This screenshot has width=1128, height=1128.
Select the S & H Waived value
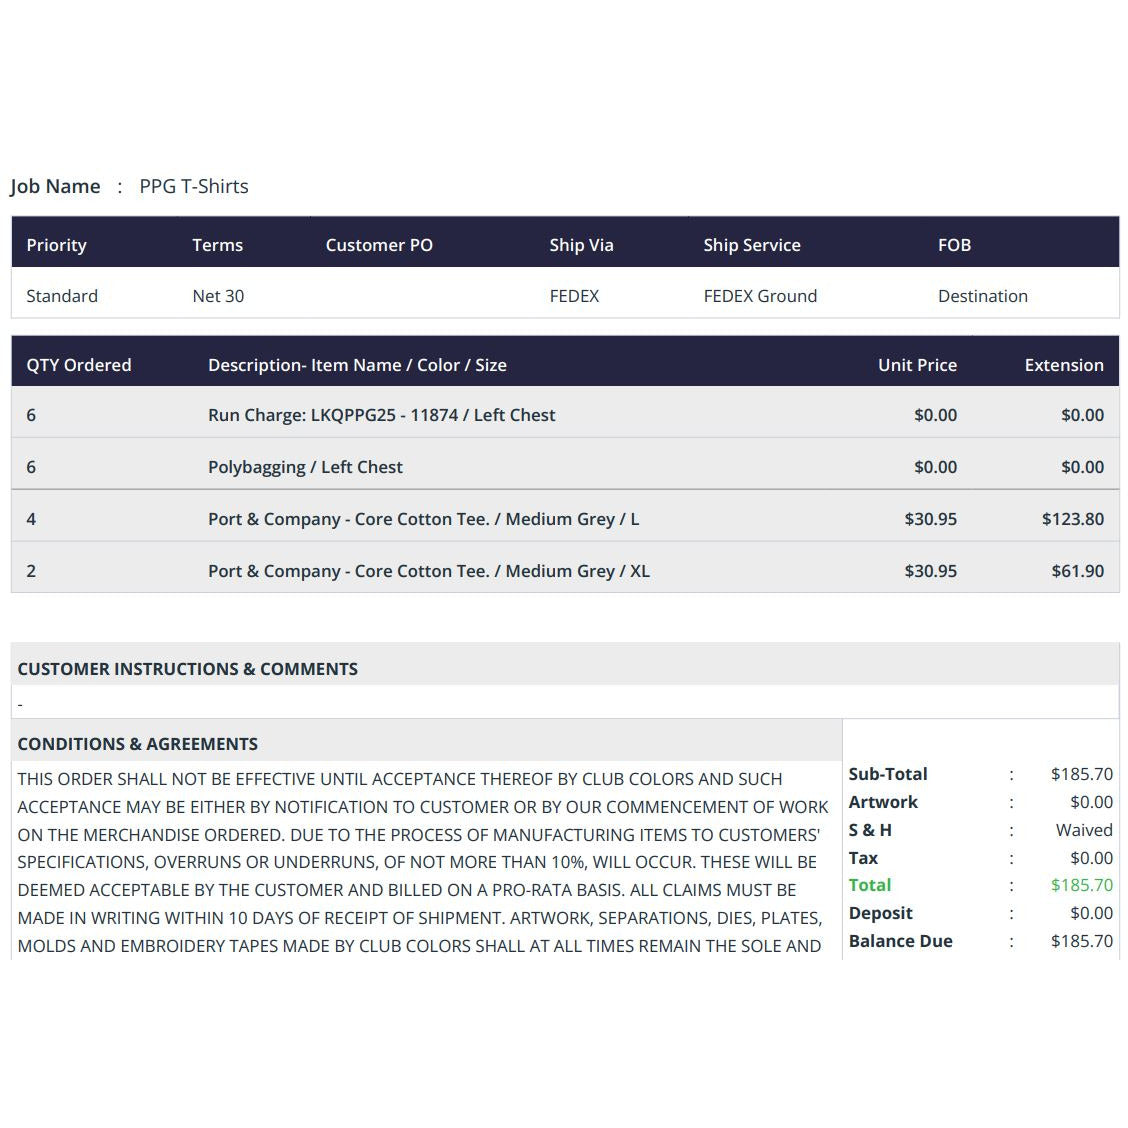[x=1083, y=830]
